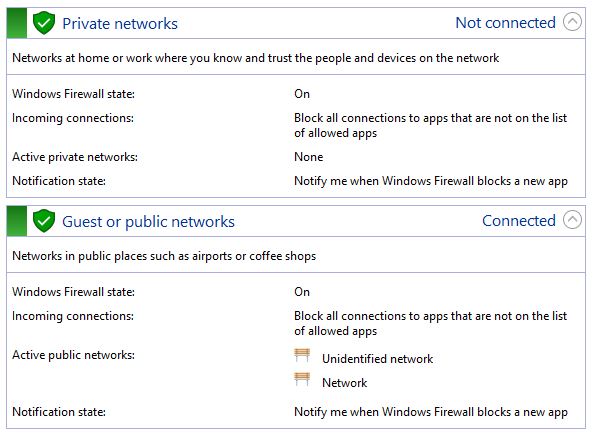
Task: Click the Guest or public networks shield icon
Action: click(x=44, y=221)
